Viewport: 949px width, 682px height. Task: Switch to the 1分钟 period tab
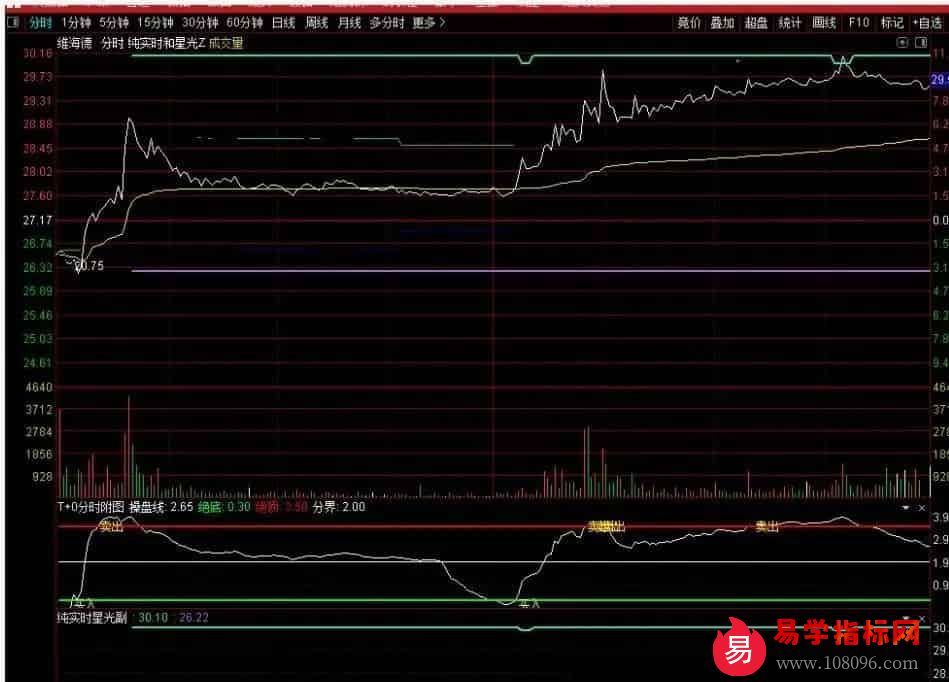[x=76, y=22]
